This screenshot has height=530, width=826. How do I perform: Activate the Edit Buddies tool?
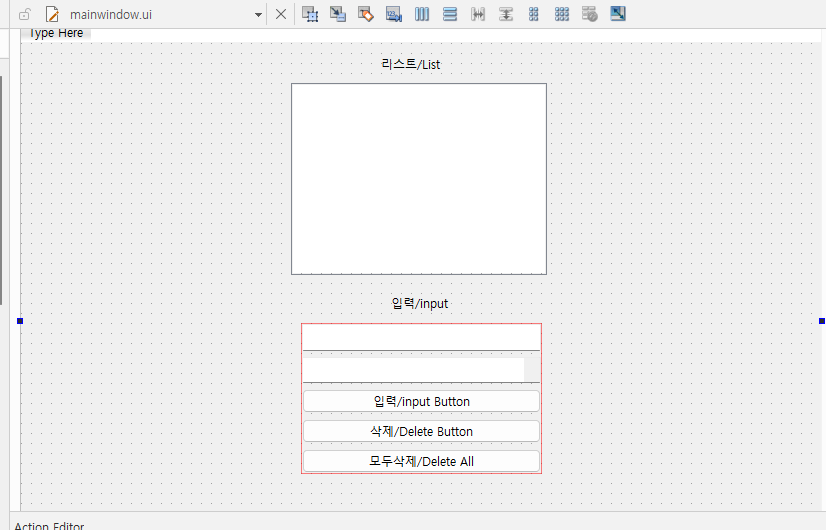point(366,14)
